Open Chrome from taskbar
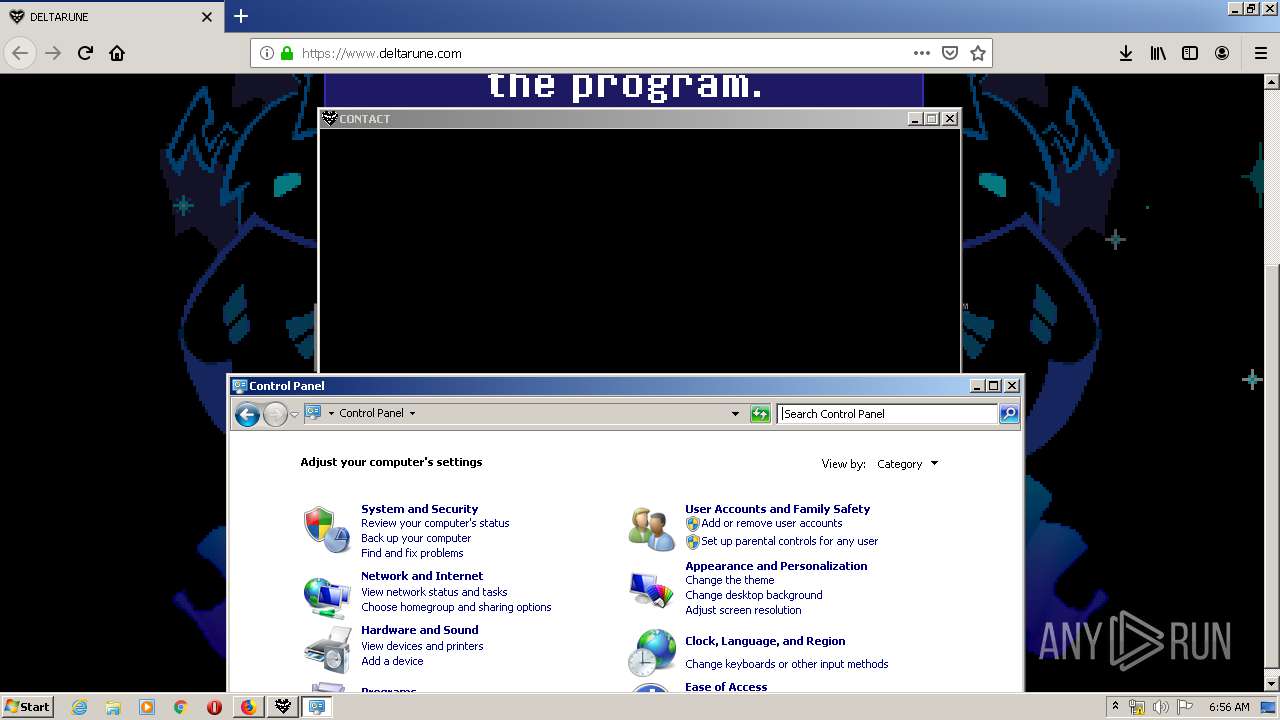Screen dimensions: 1280x720 [180, 707]
